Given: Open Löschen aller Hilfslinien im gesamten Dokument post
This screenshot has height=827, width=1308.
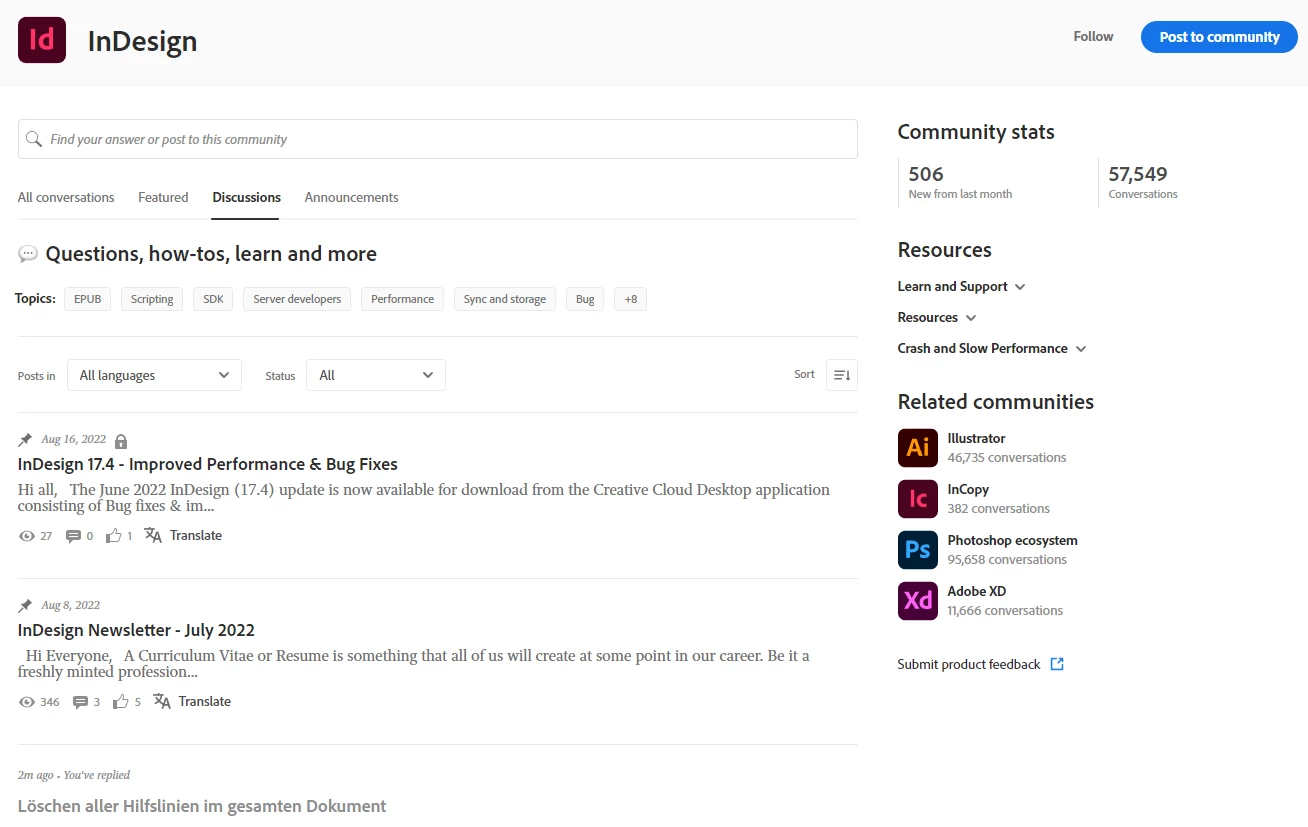Looking at the screenshot, I should click(x=202, y=806).
